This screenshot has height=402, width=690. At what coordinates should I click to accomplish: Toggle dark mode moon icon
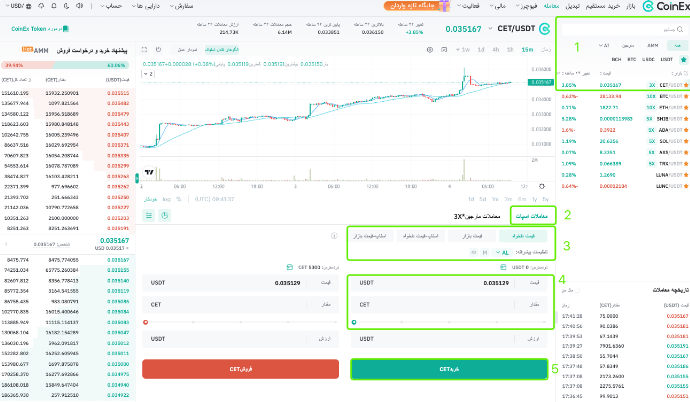point(66,6)
